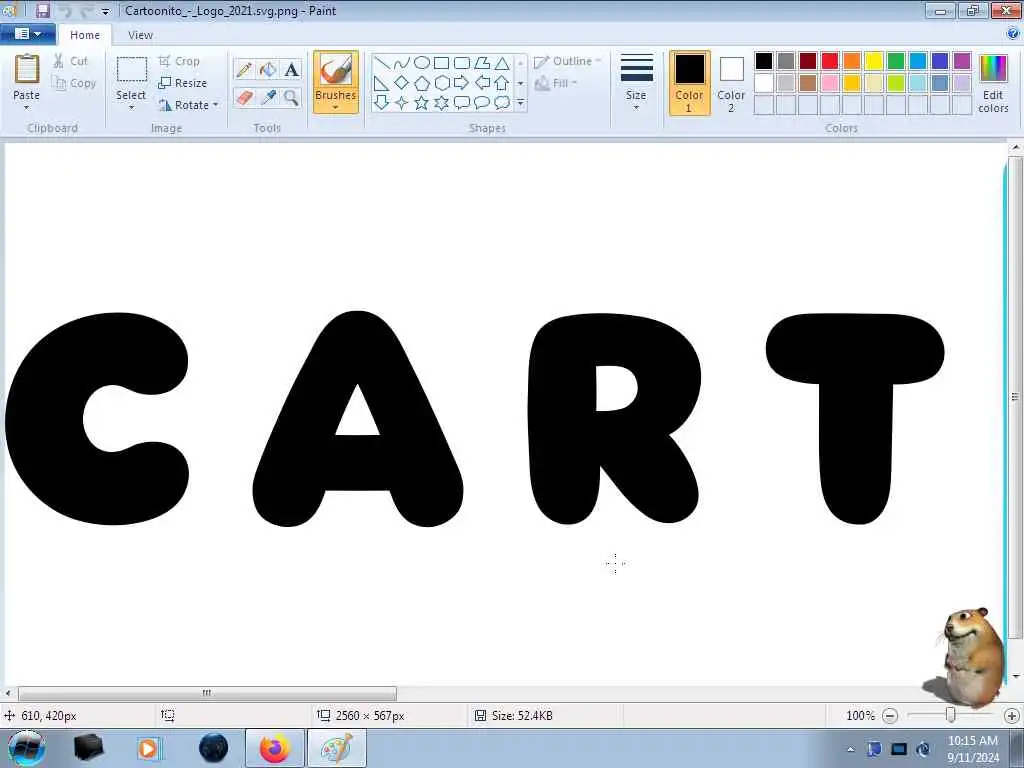Select the Fill with color bucket tool
1024x768 pixels.
[268, 69]
